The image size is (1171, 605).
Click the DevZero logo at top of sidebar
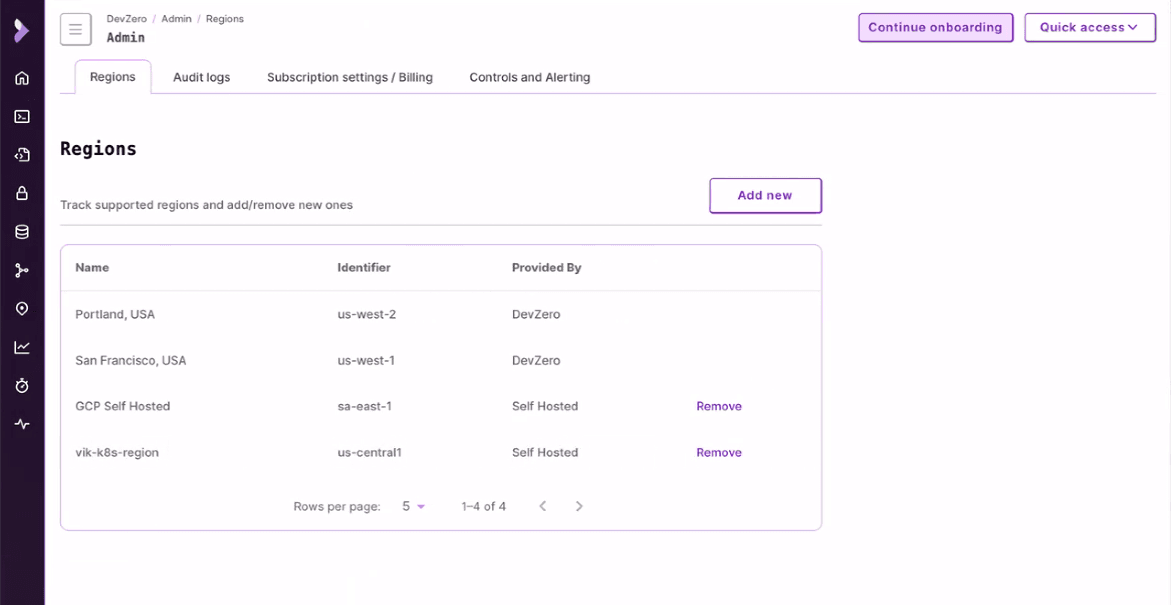click(x=21, y=31)
